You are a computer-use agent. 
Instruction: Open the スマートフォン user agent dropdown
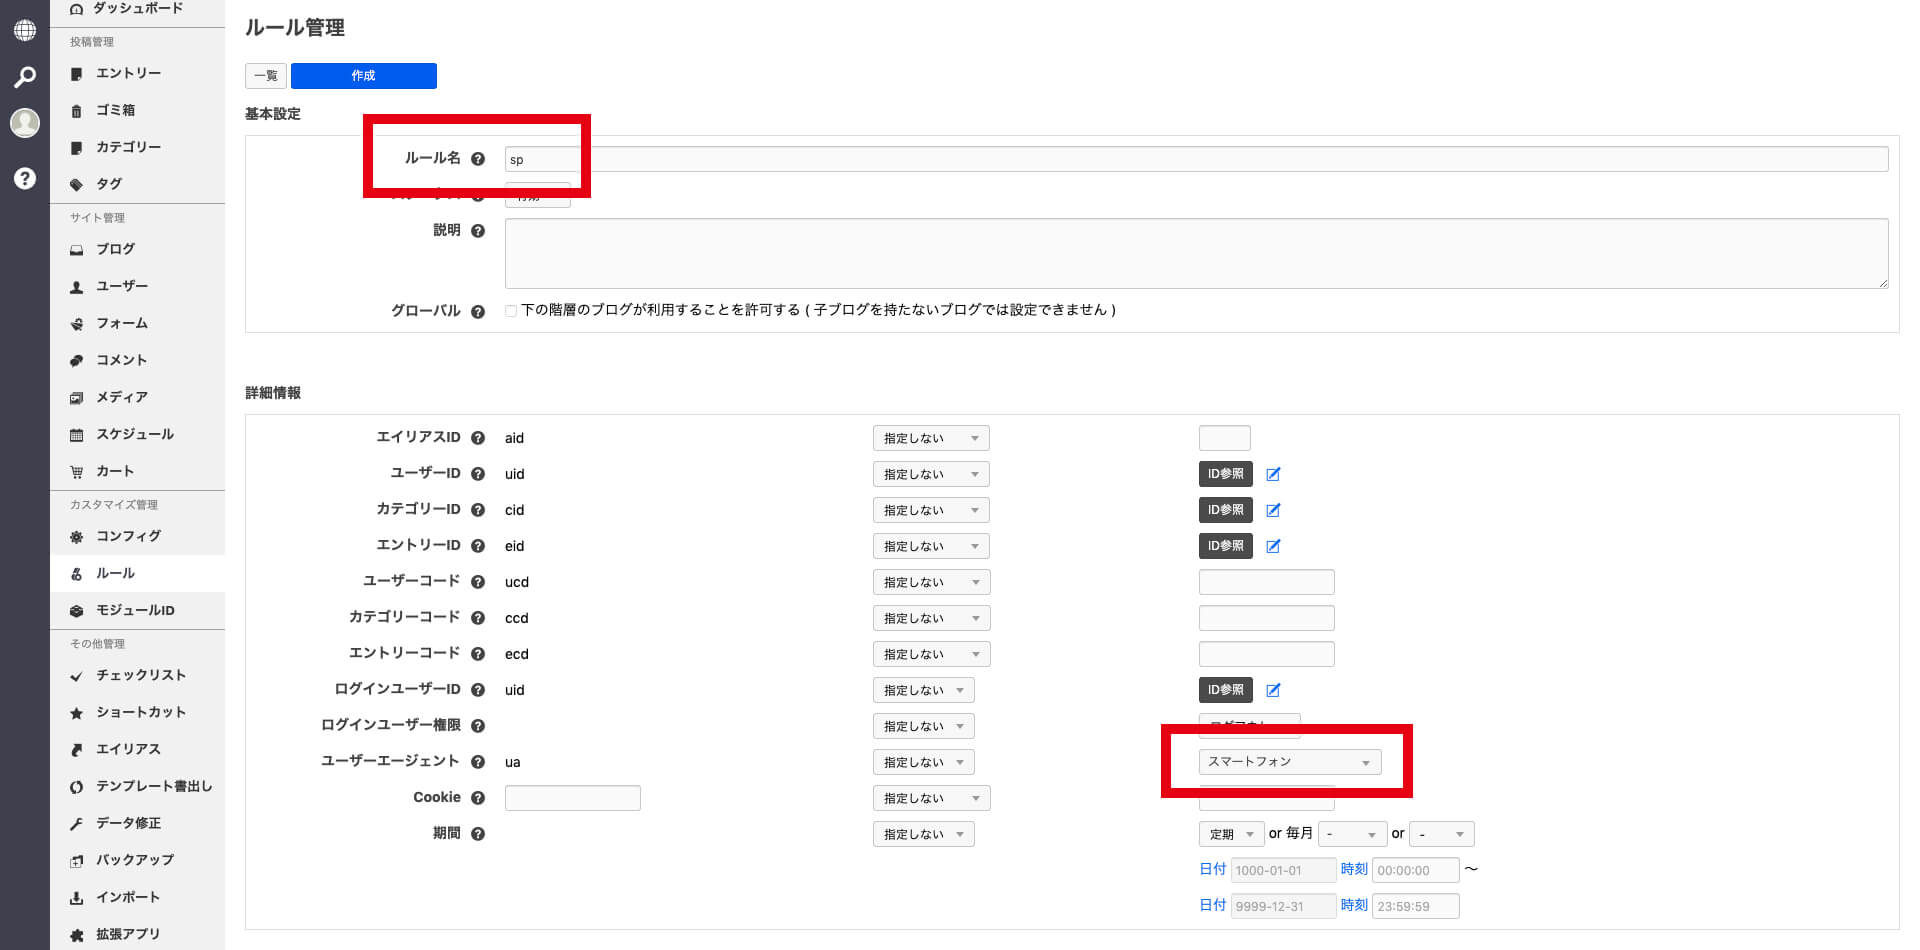click(1289, 762)
